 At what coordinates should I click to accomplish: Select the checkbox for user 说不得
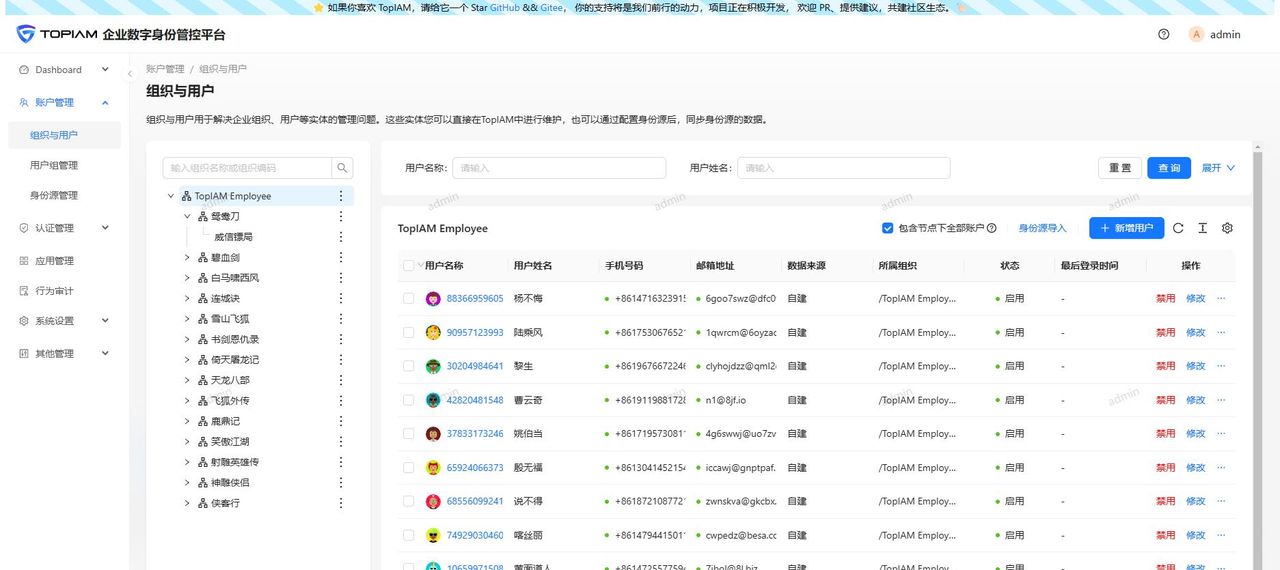pyautogui.click(x=408, y=502)
